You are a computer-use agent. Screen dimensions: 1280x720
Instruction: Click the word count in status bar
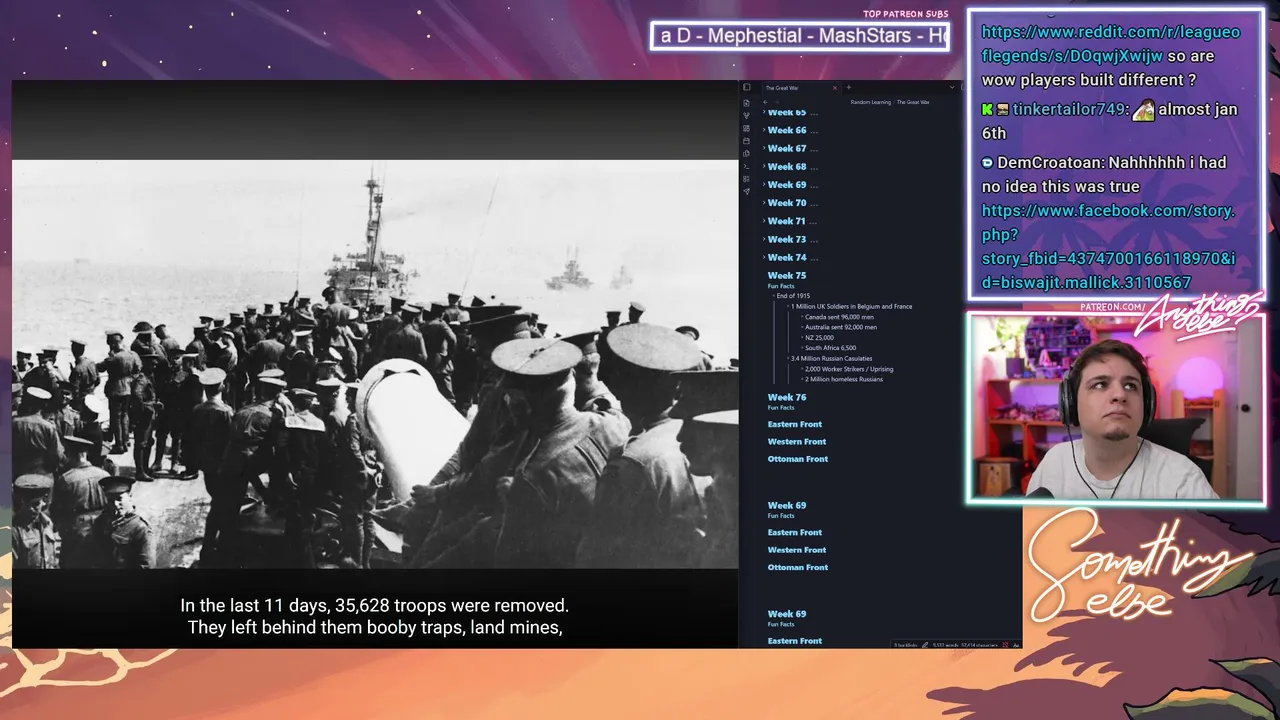(946, 645)
